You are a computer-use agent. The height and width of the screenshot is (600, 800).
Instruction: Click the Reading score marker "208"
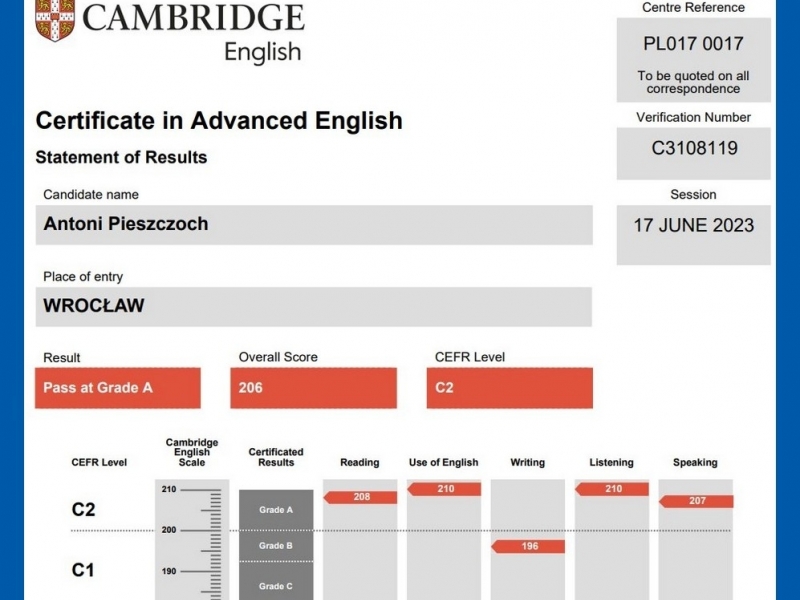[360, 497]
